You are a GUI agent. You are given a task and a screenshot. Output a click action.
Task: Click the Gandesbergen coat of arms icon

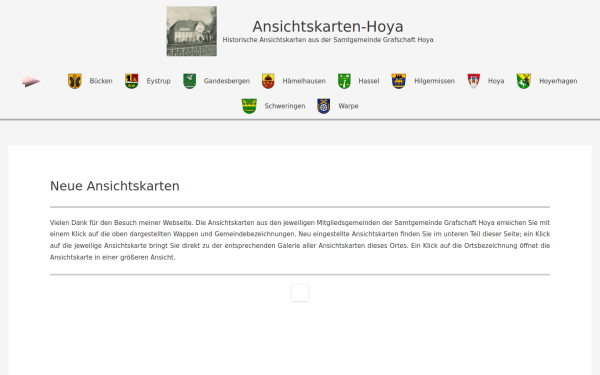(189, 81)
